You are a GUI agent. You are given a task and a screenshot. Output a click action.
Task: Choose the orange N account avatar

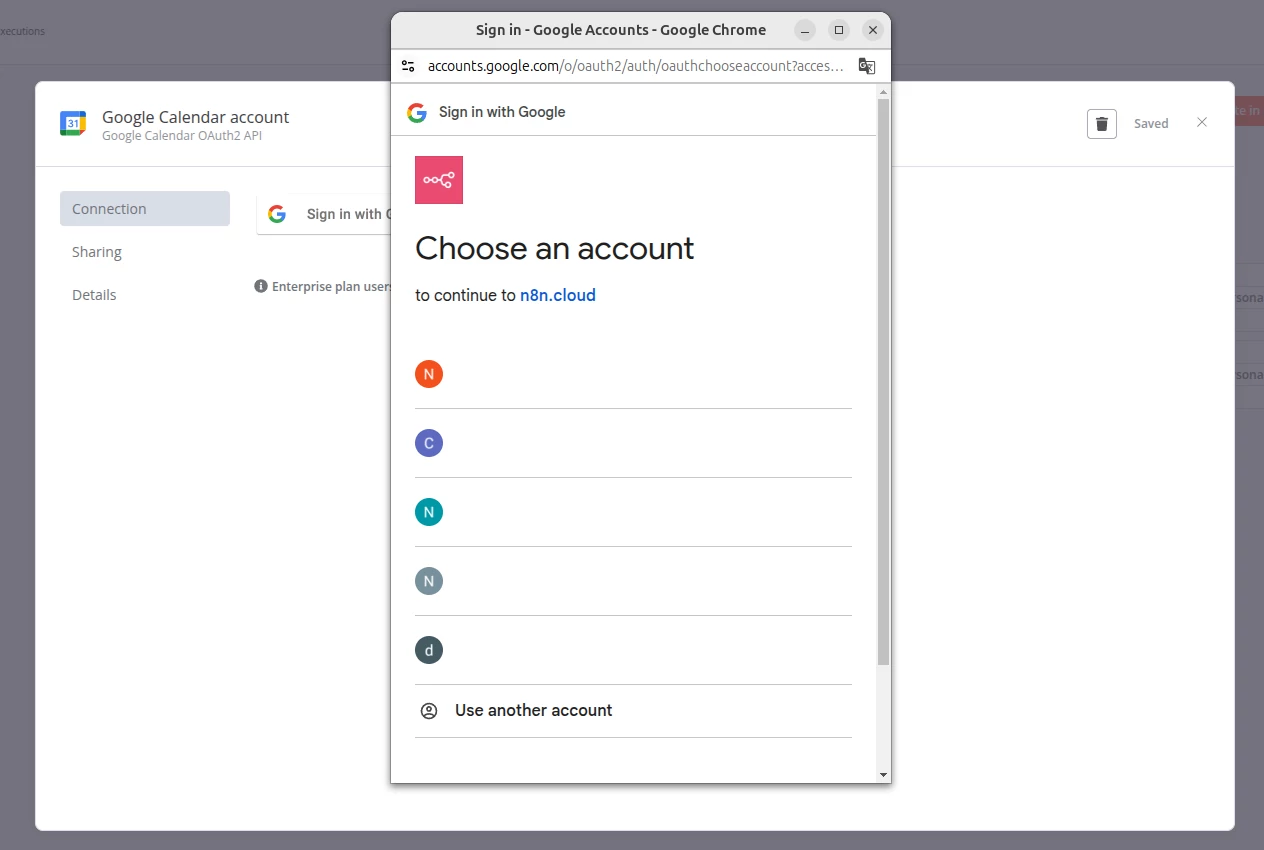(429, 374)
